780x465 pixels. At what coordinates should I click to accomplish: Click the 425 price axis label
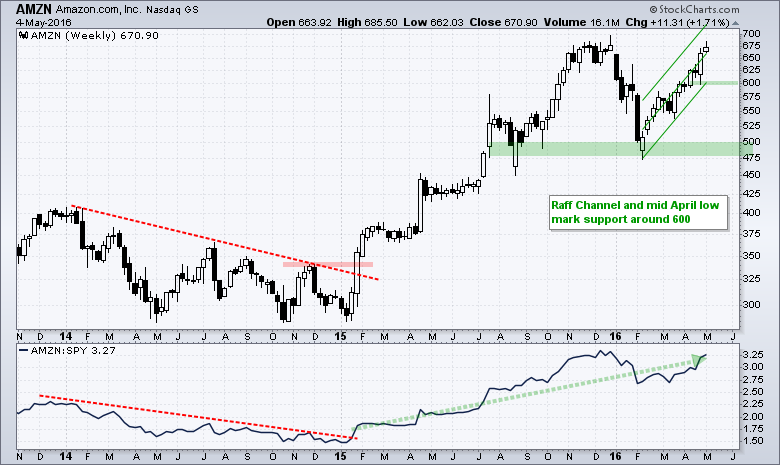coord(751,193)
